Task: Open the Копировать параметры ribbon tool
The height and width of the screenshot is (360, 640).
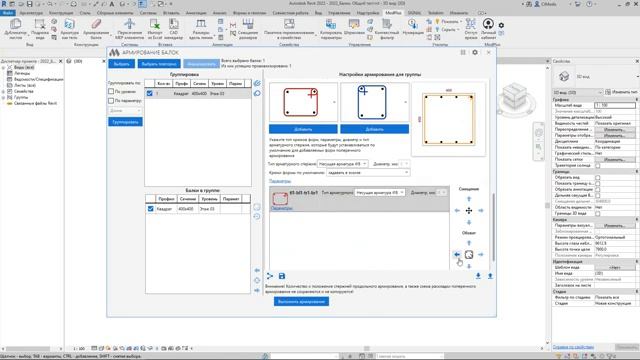Action: point(331,29)
